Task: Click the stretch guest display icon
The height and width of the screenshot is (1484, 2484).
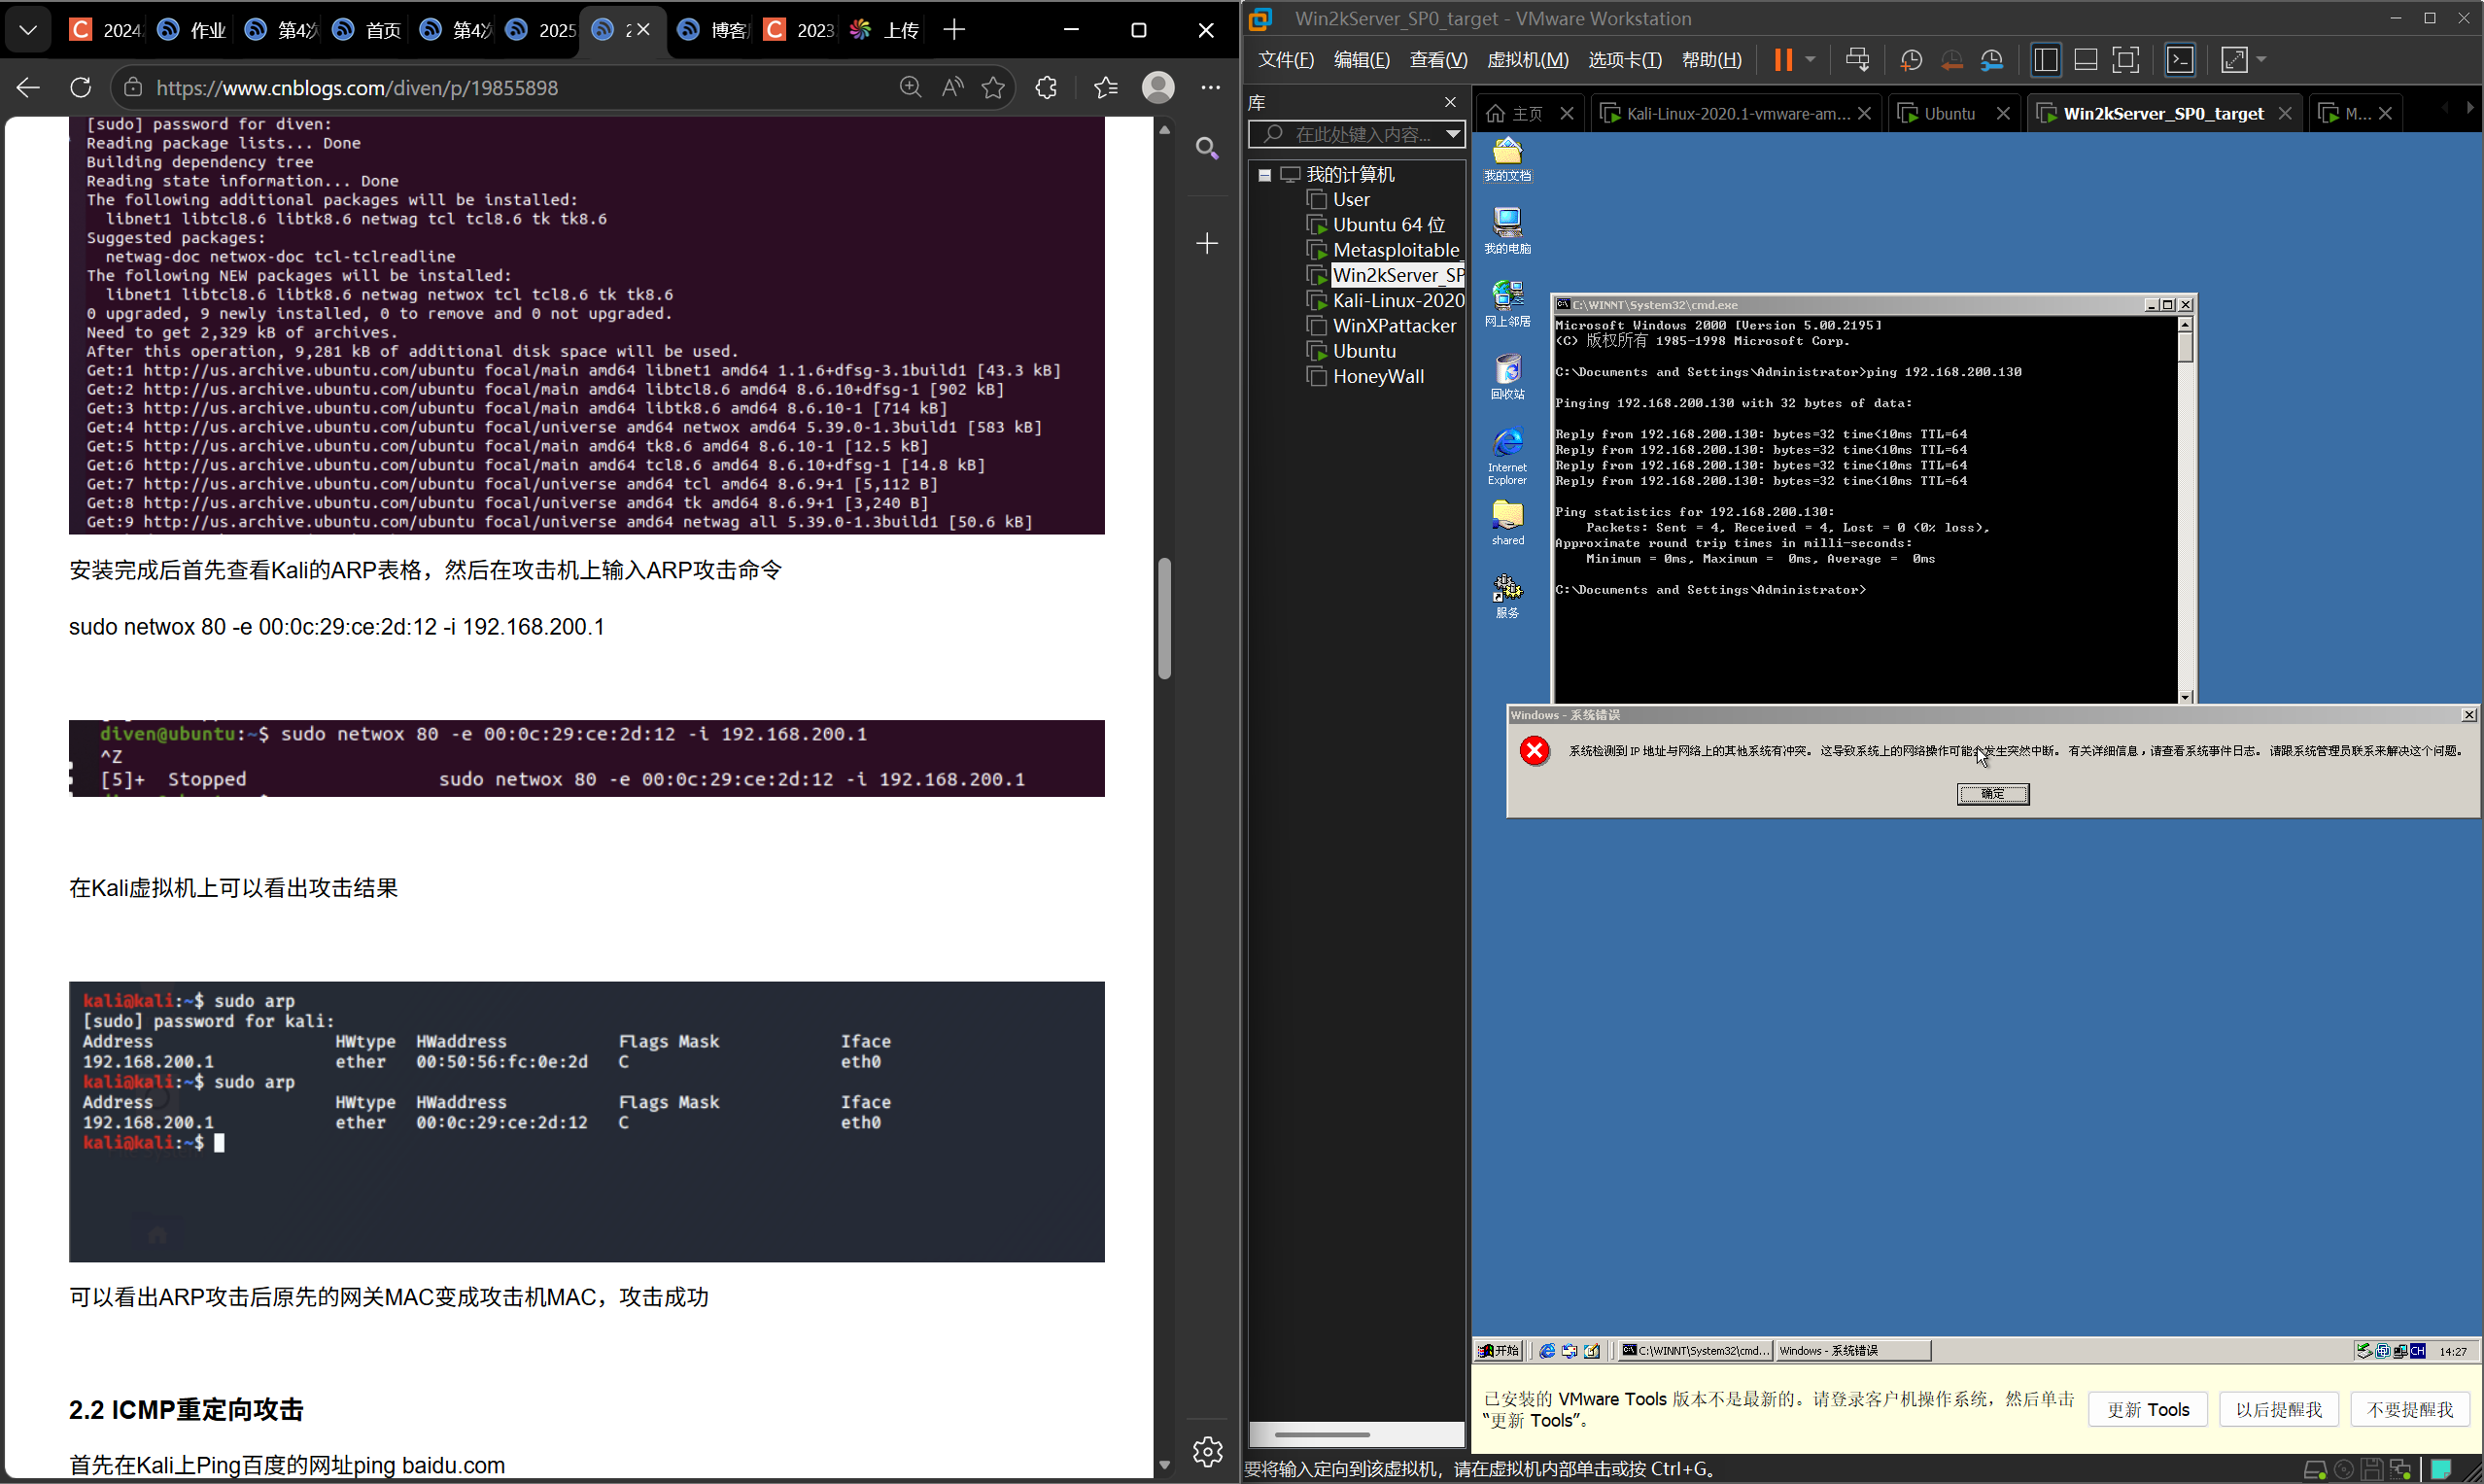Action: [2234, 60]
